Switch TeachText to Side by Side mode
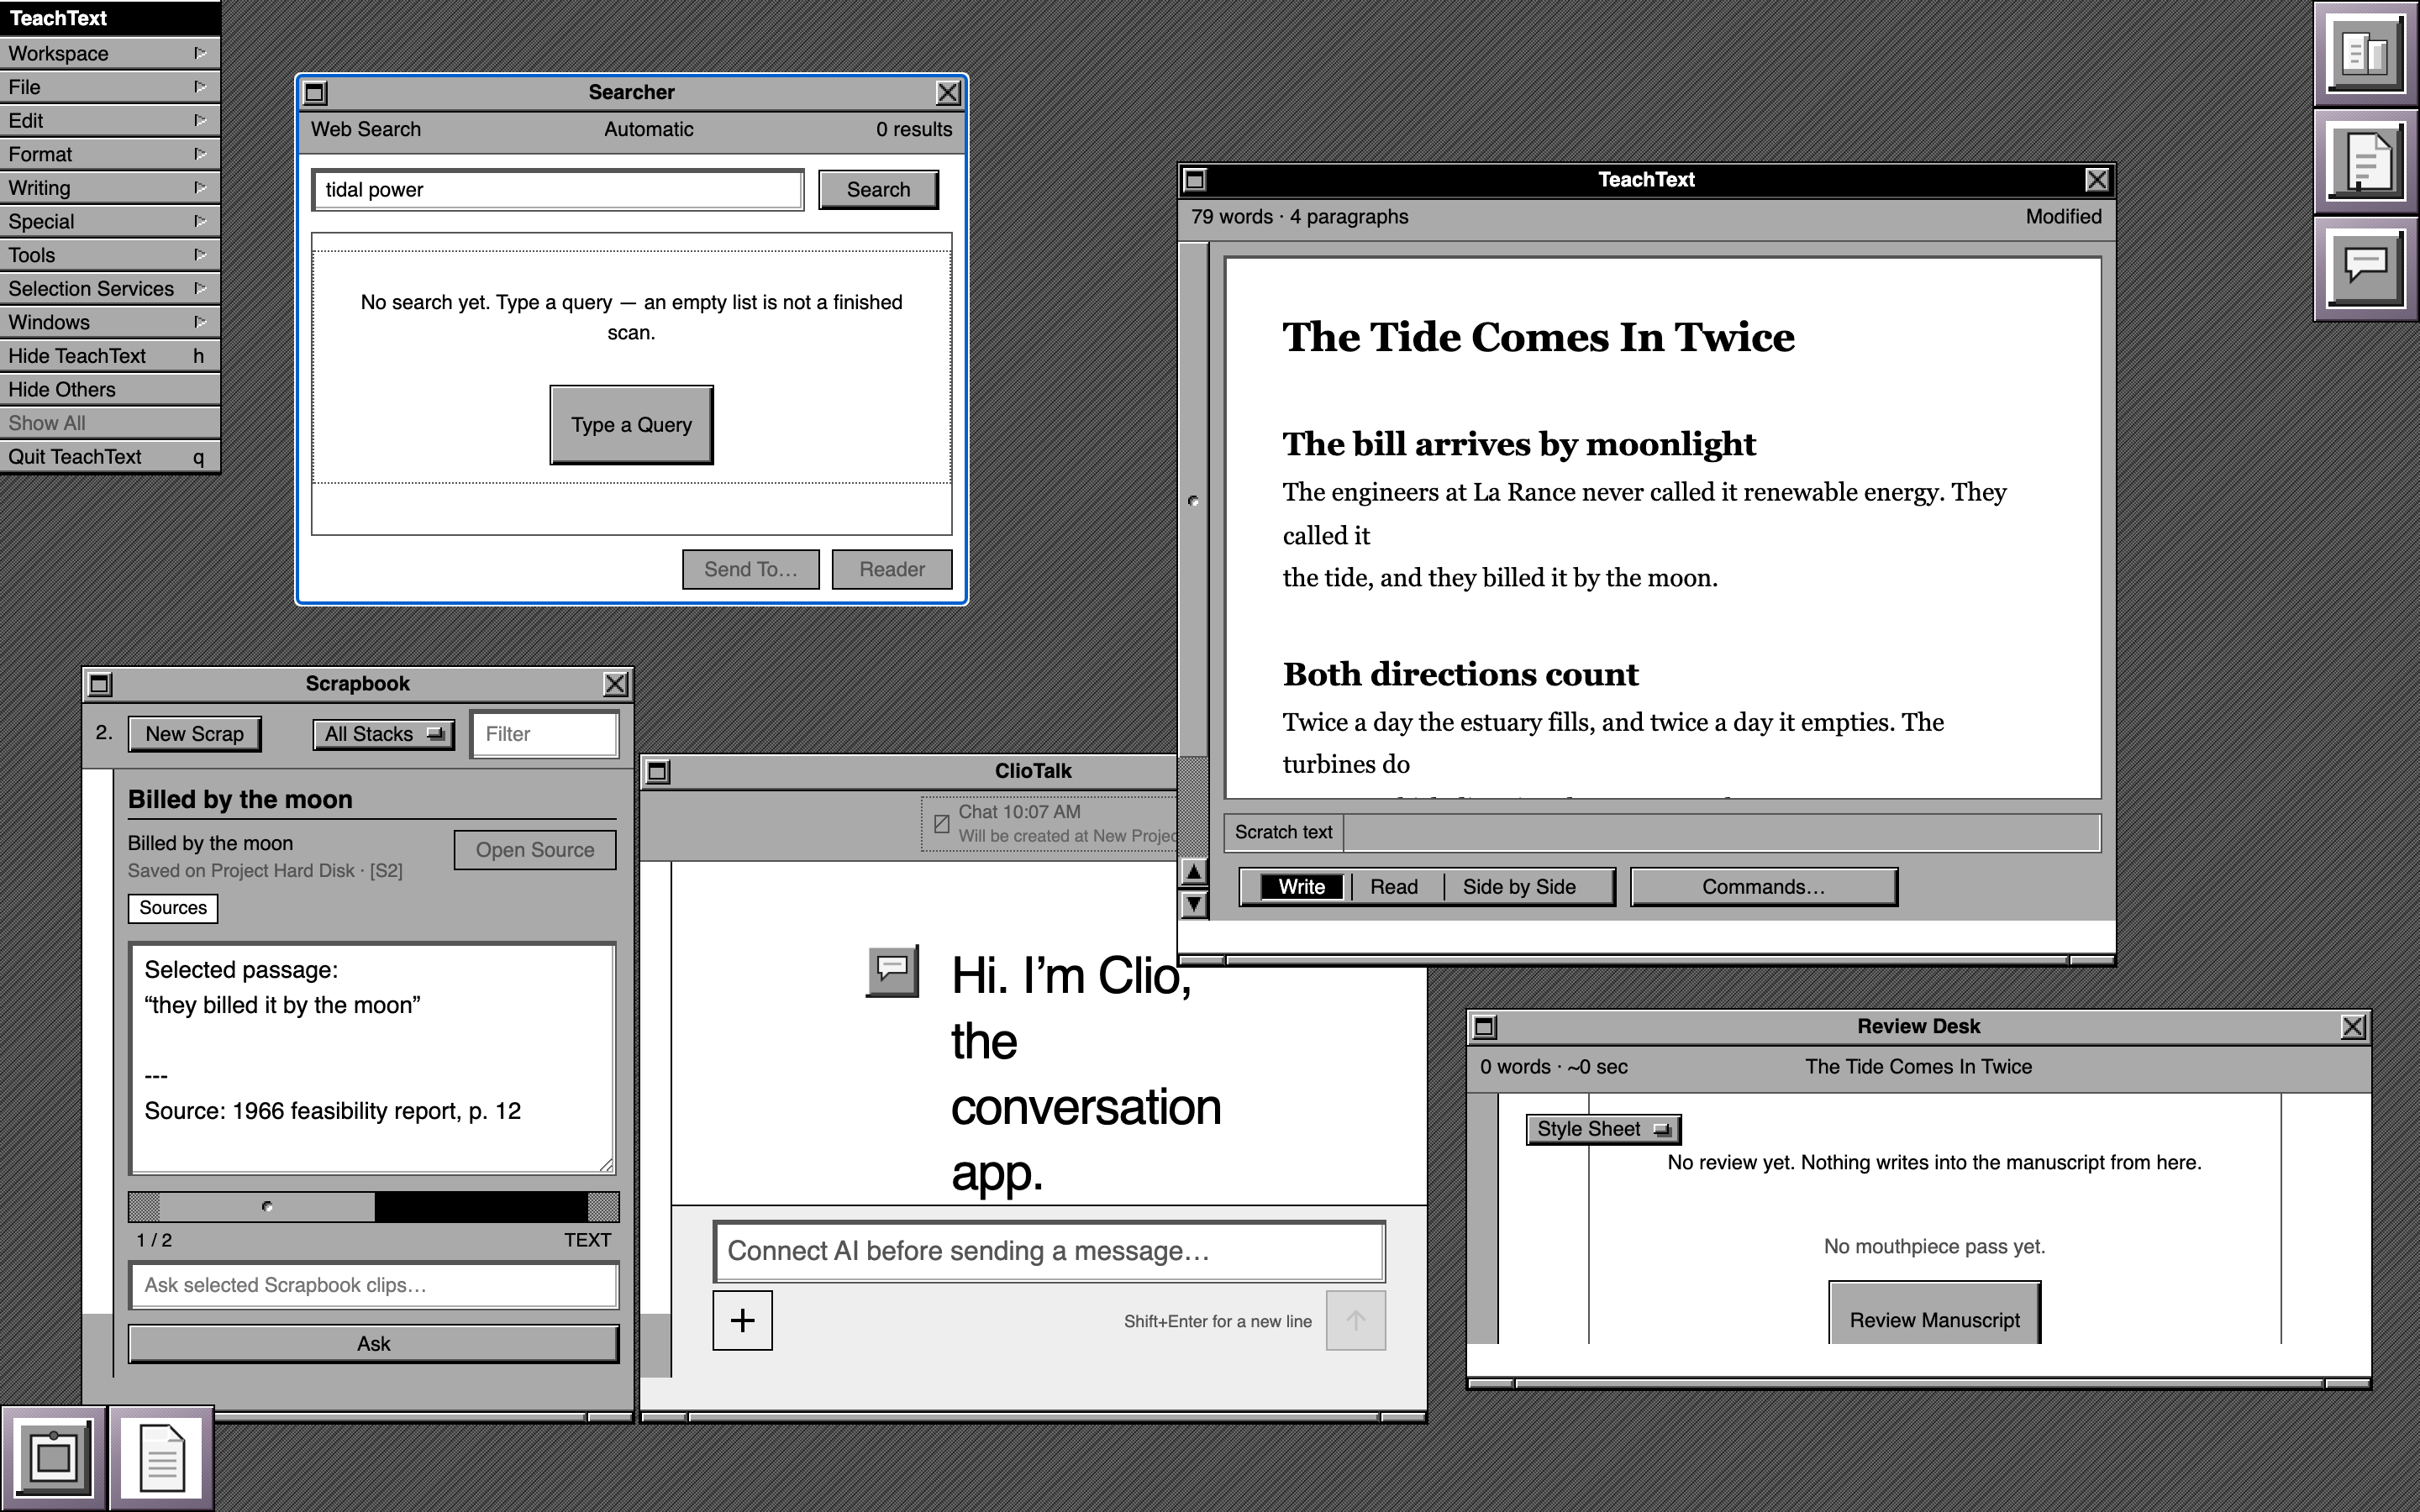 (x=1519, y=887)
